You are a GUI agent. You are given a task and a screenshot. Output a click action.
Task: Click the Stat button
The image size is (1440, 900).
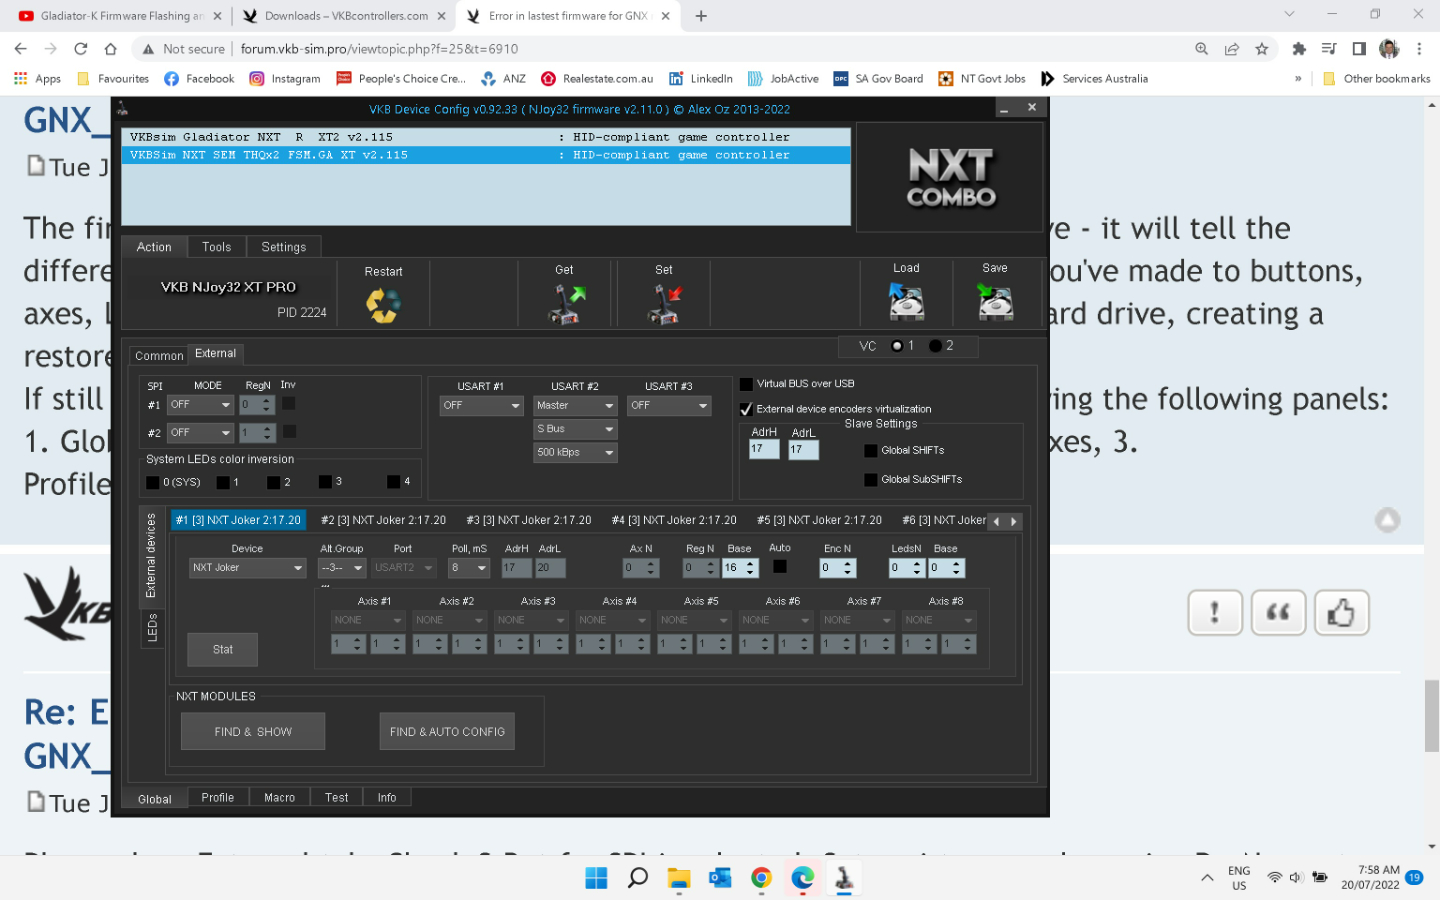223,650
